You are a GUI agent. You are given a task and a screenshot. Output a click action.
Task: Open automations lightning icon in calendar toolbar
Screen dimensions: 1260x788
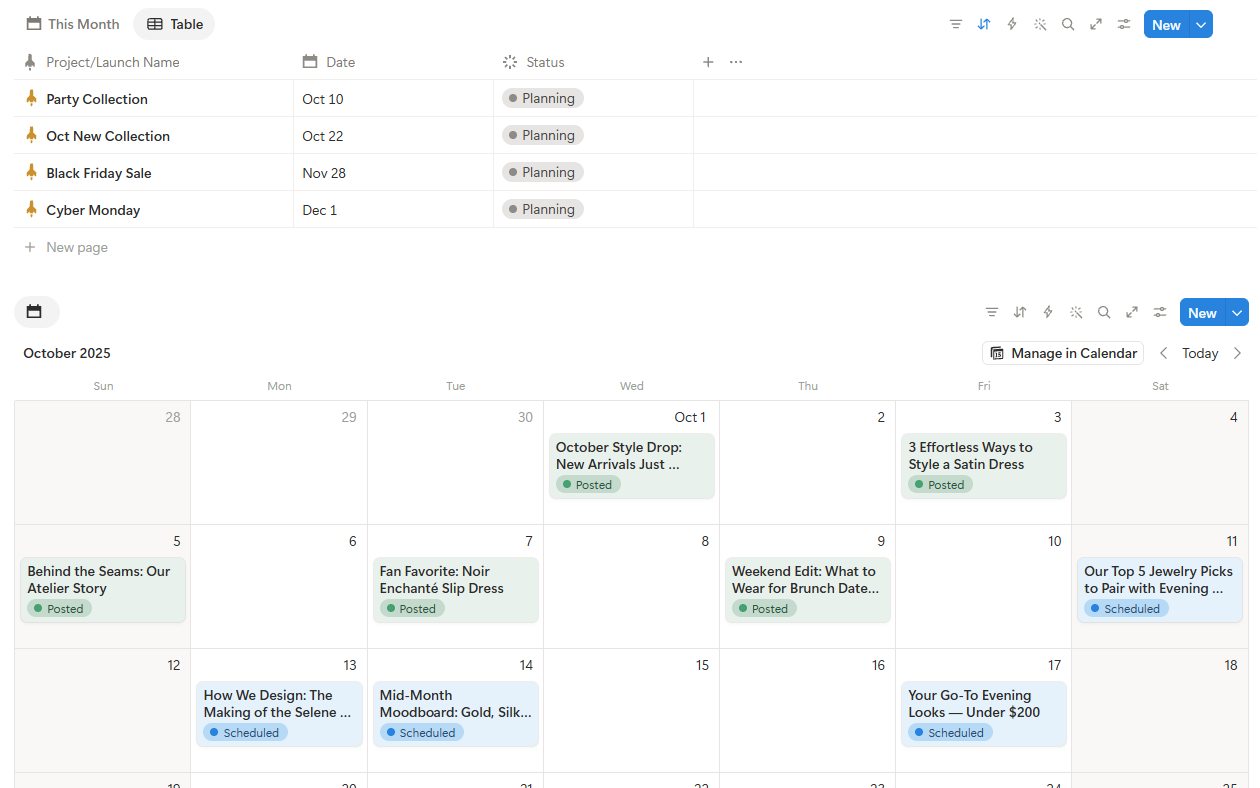click(1048, 312)
